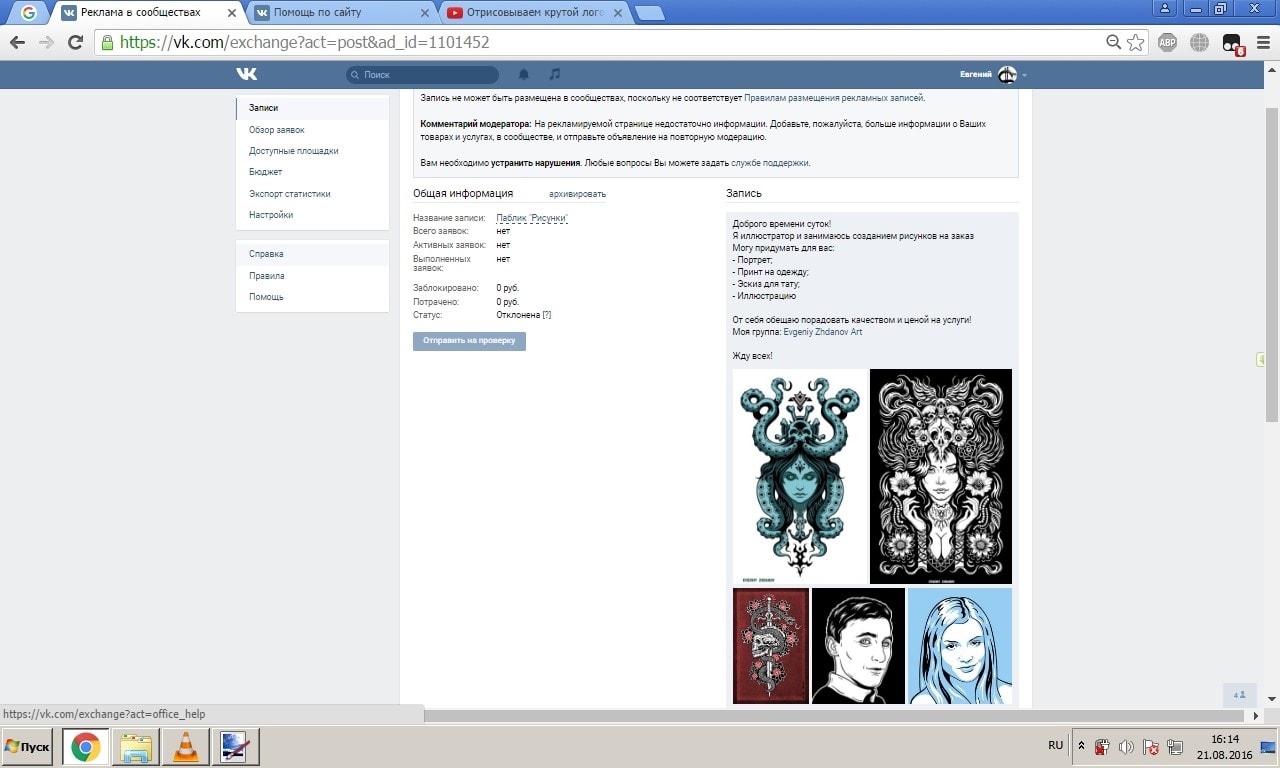This screenshot has height=768, width=1280.
Task: Click the volume speaker tray icon
Action: tap(1126, 747)
